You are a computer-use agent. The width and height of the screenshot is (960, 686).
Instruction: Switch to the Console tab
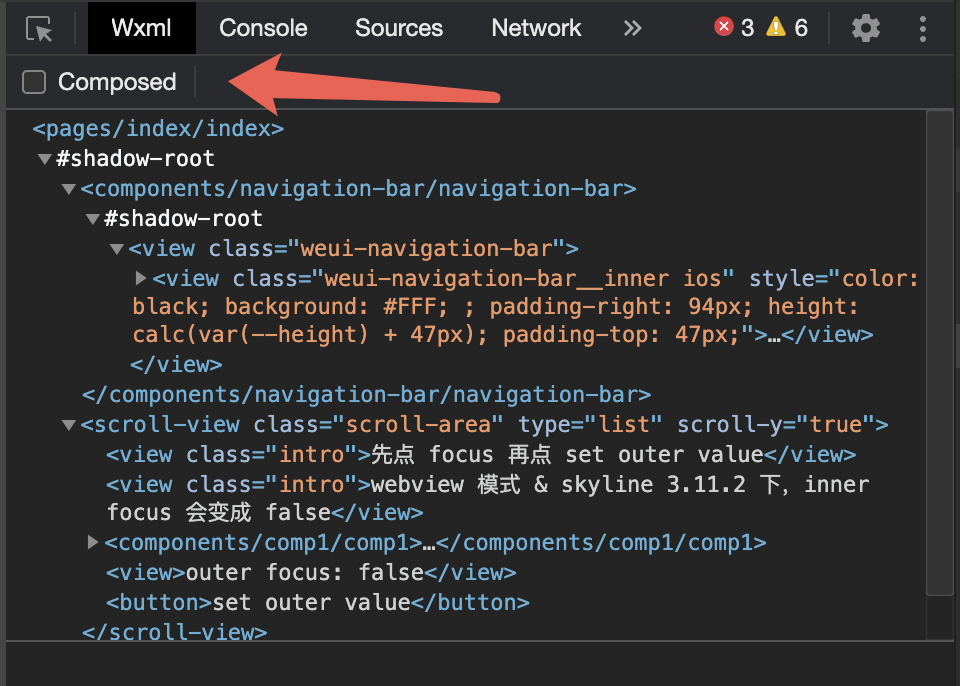tap(263, 28)
